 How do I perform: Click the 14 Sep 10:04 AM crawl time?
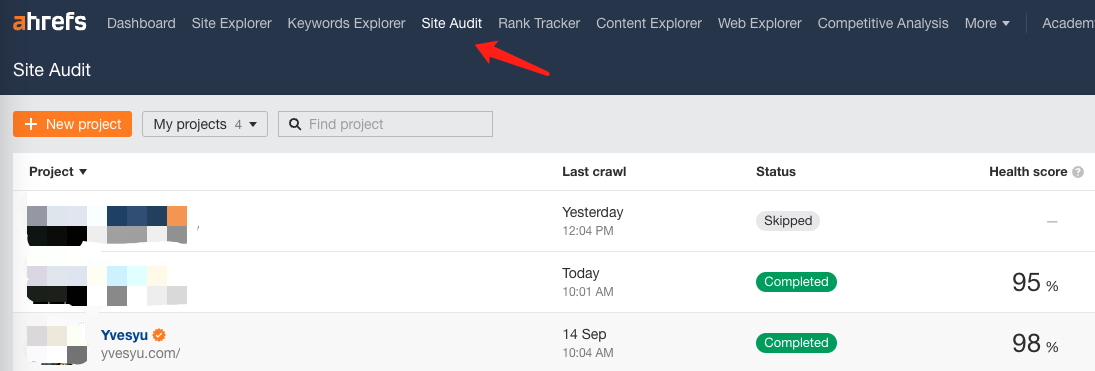click(x=588, y=343)
